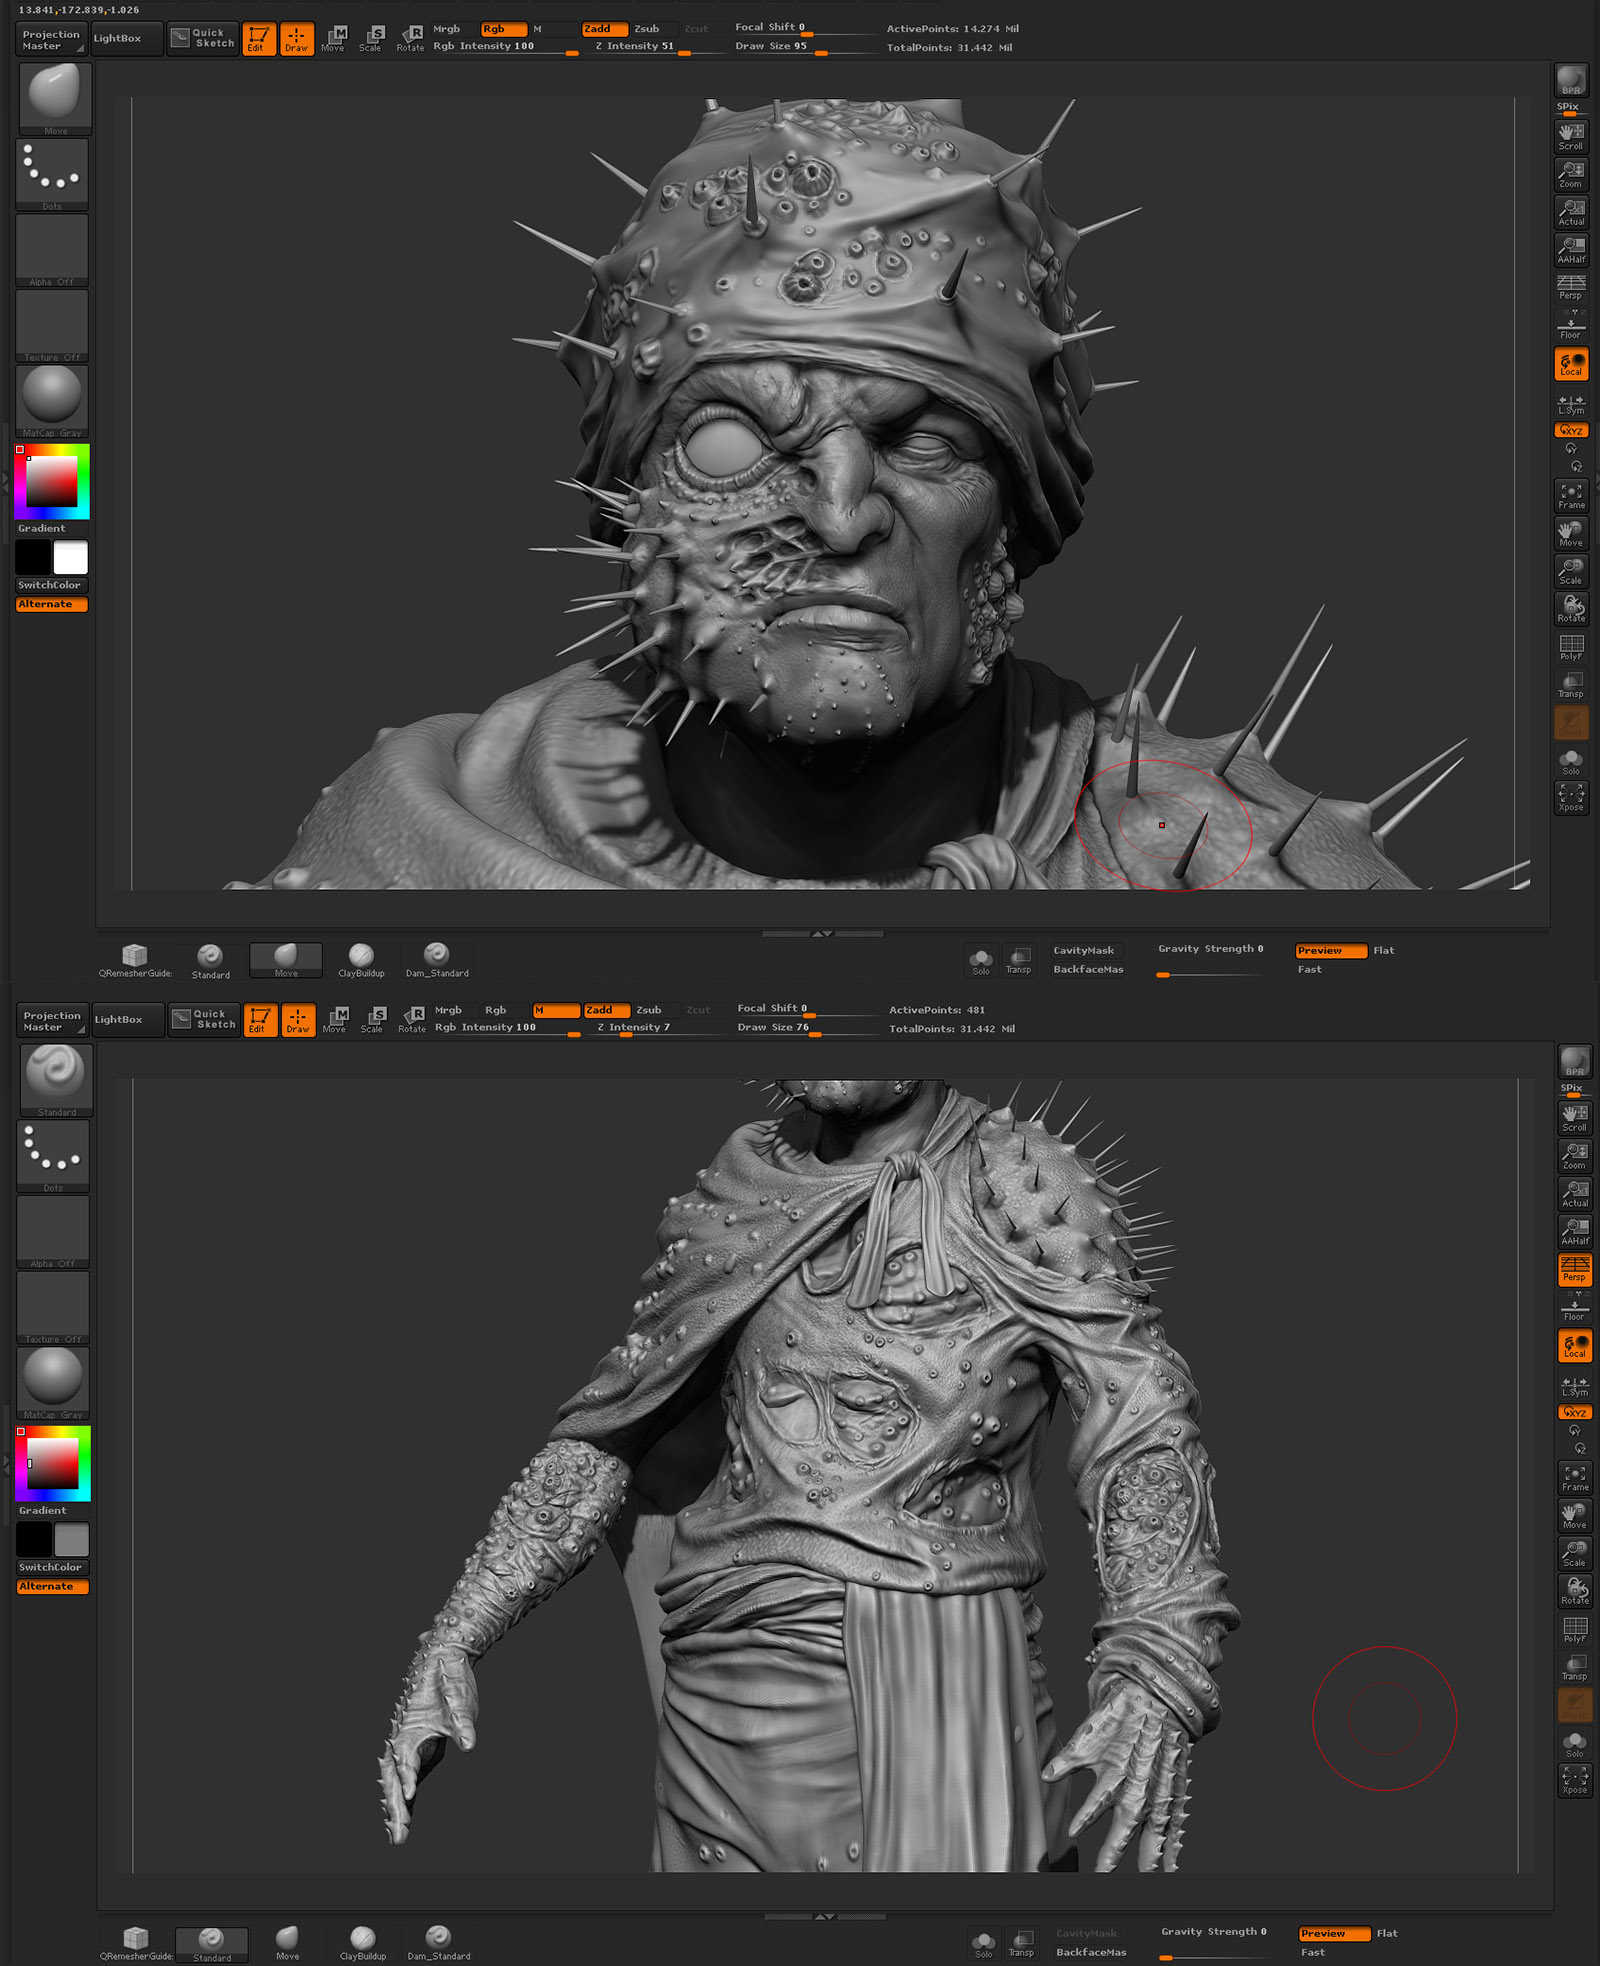Adjust the Draw Size 95 slider

pos(803,47)
